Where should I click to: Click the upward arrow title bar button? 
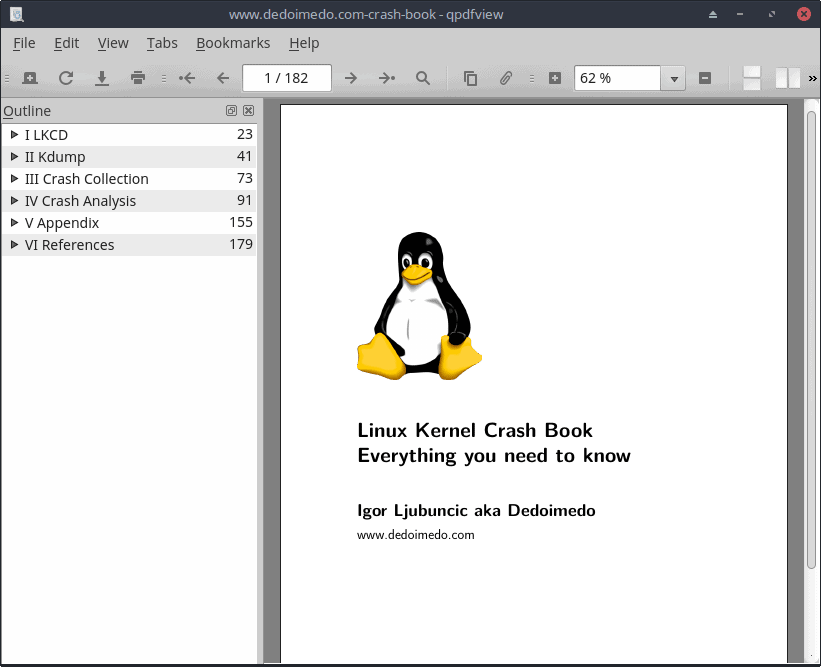[713, 14]
